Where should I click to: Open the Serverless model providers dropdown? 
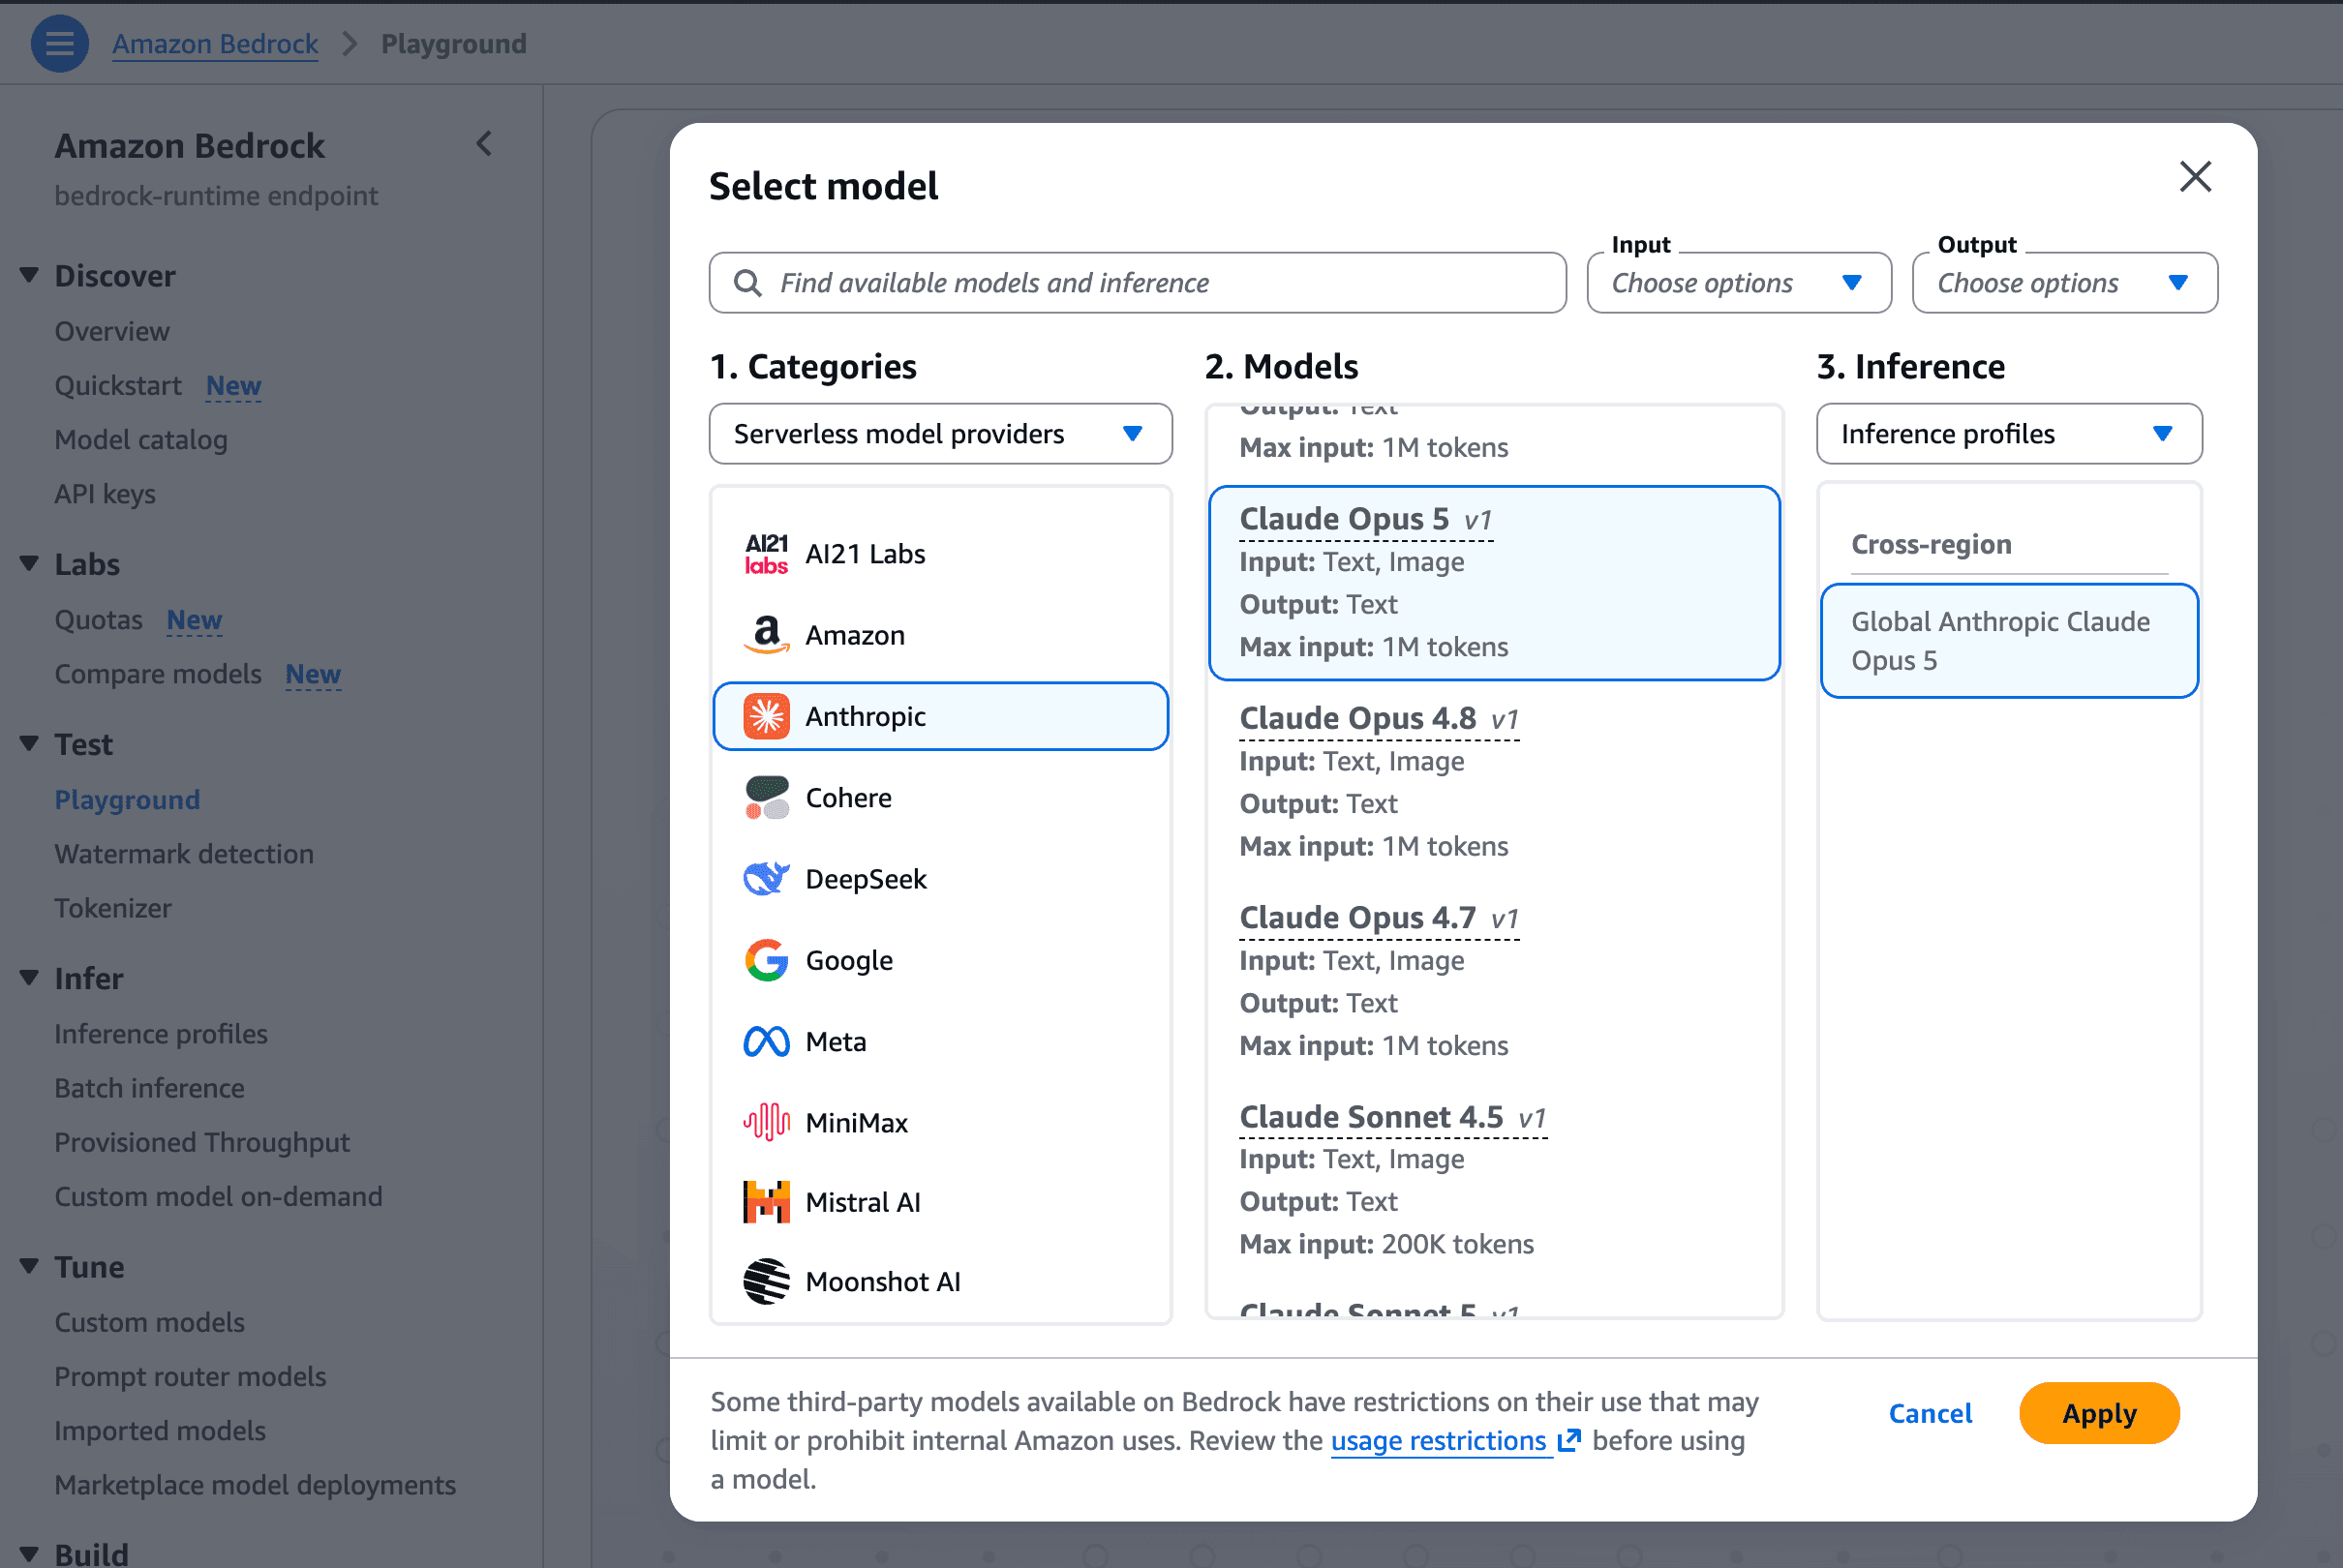(x=940, y=434)
